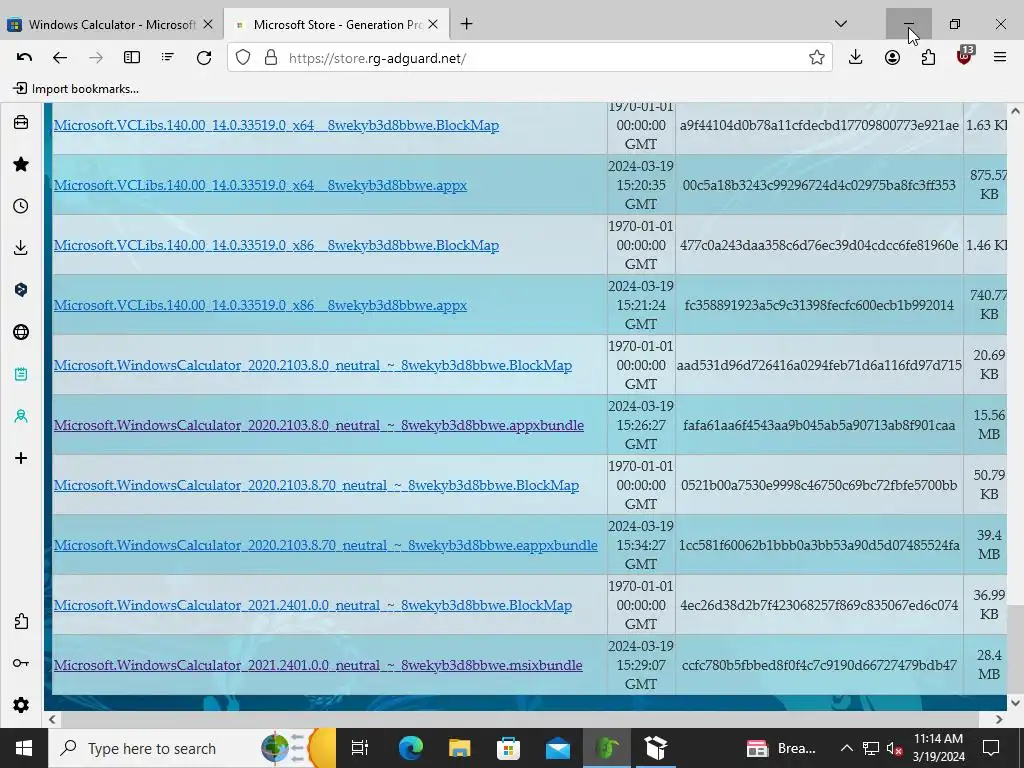1024x768 pixels.
Task: Open the Extensions puzzle-piece in the toolbar
Action: 928,57
